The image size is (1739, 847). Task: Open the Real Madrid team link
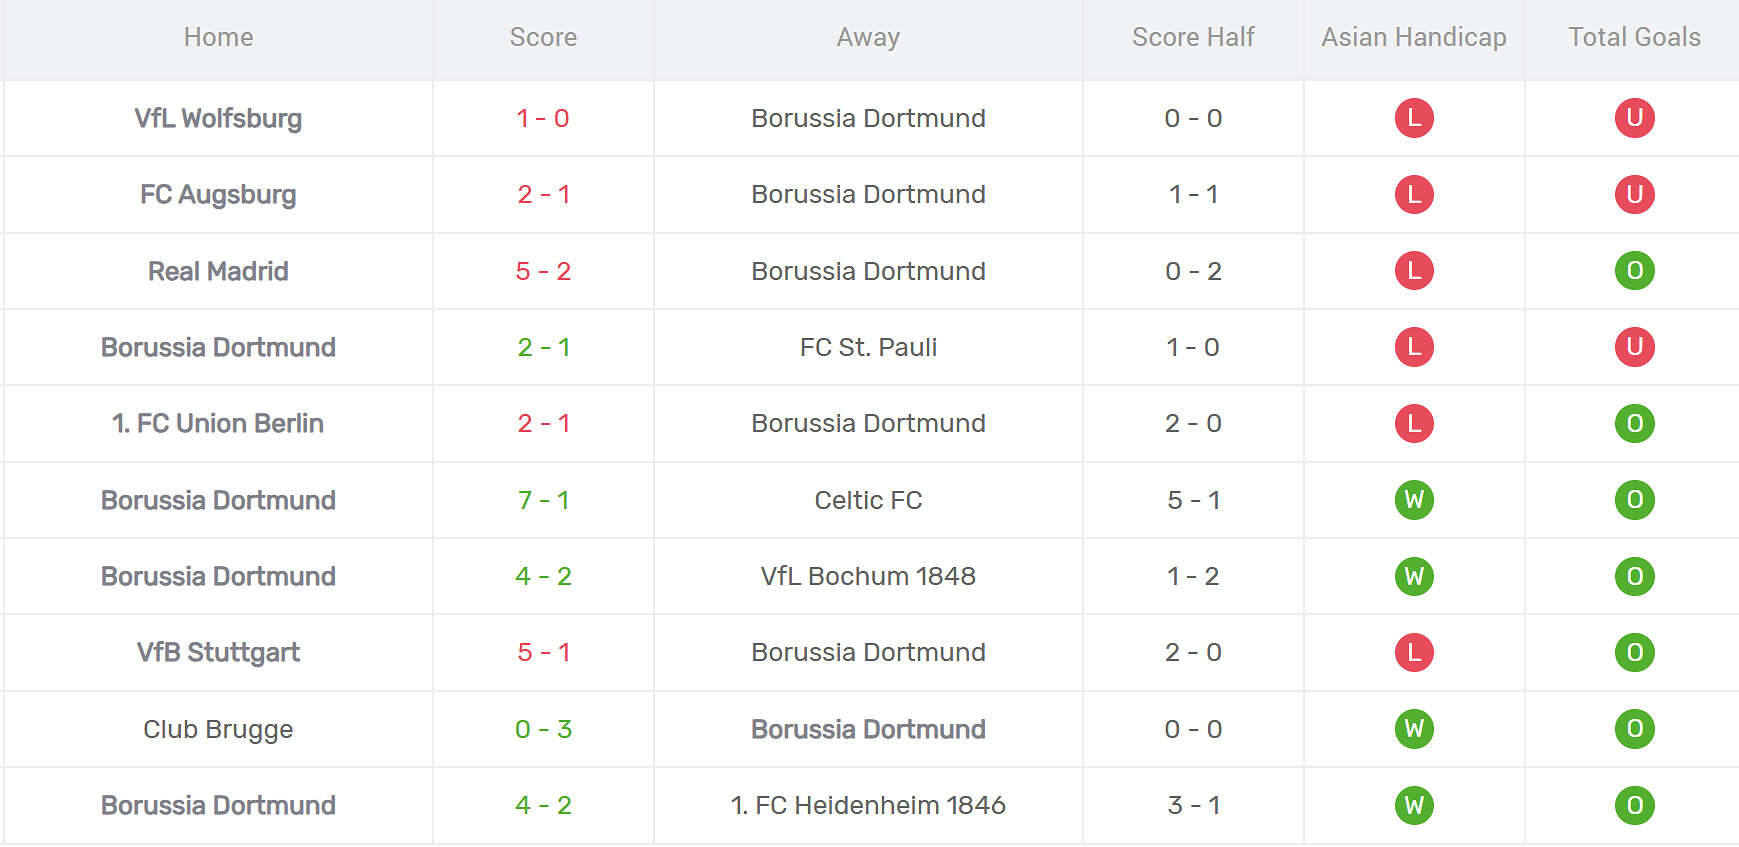pos(218,271)
